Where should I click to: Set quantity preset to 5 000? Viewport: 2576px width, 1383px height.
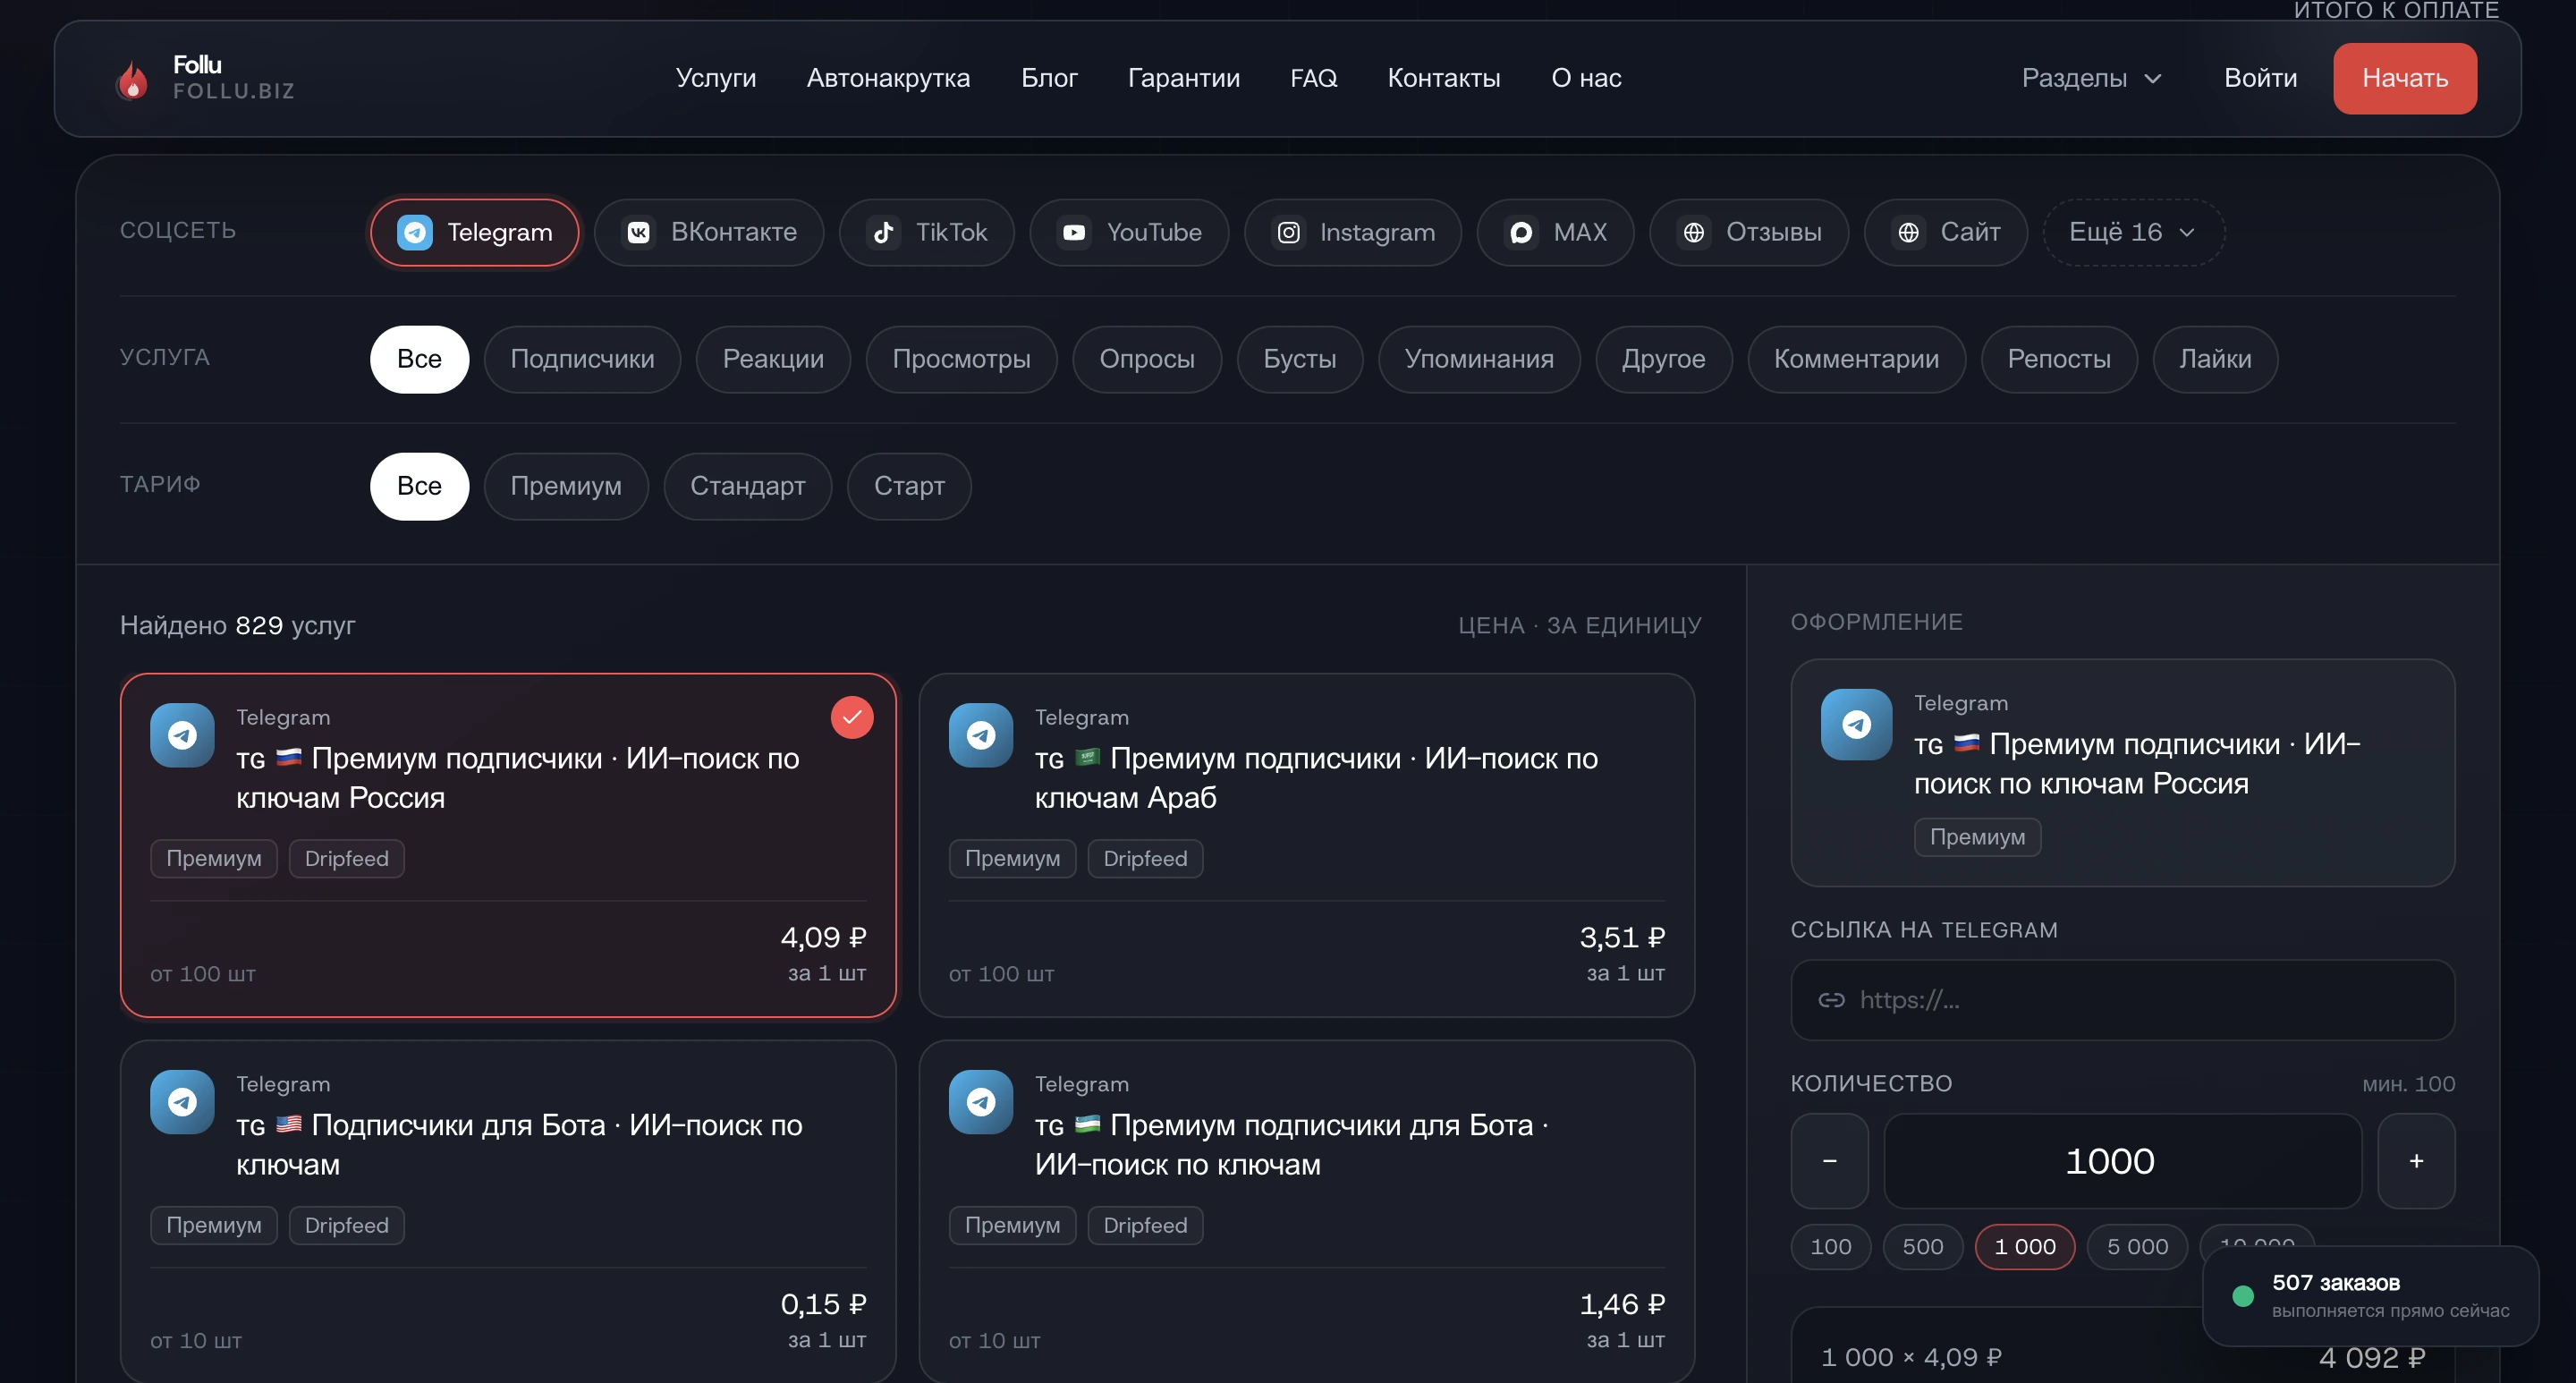2137,1247
